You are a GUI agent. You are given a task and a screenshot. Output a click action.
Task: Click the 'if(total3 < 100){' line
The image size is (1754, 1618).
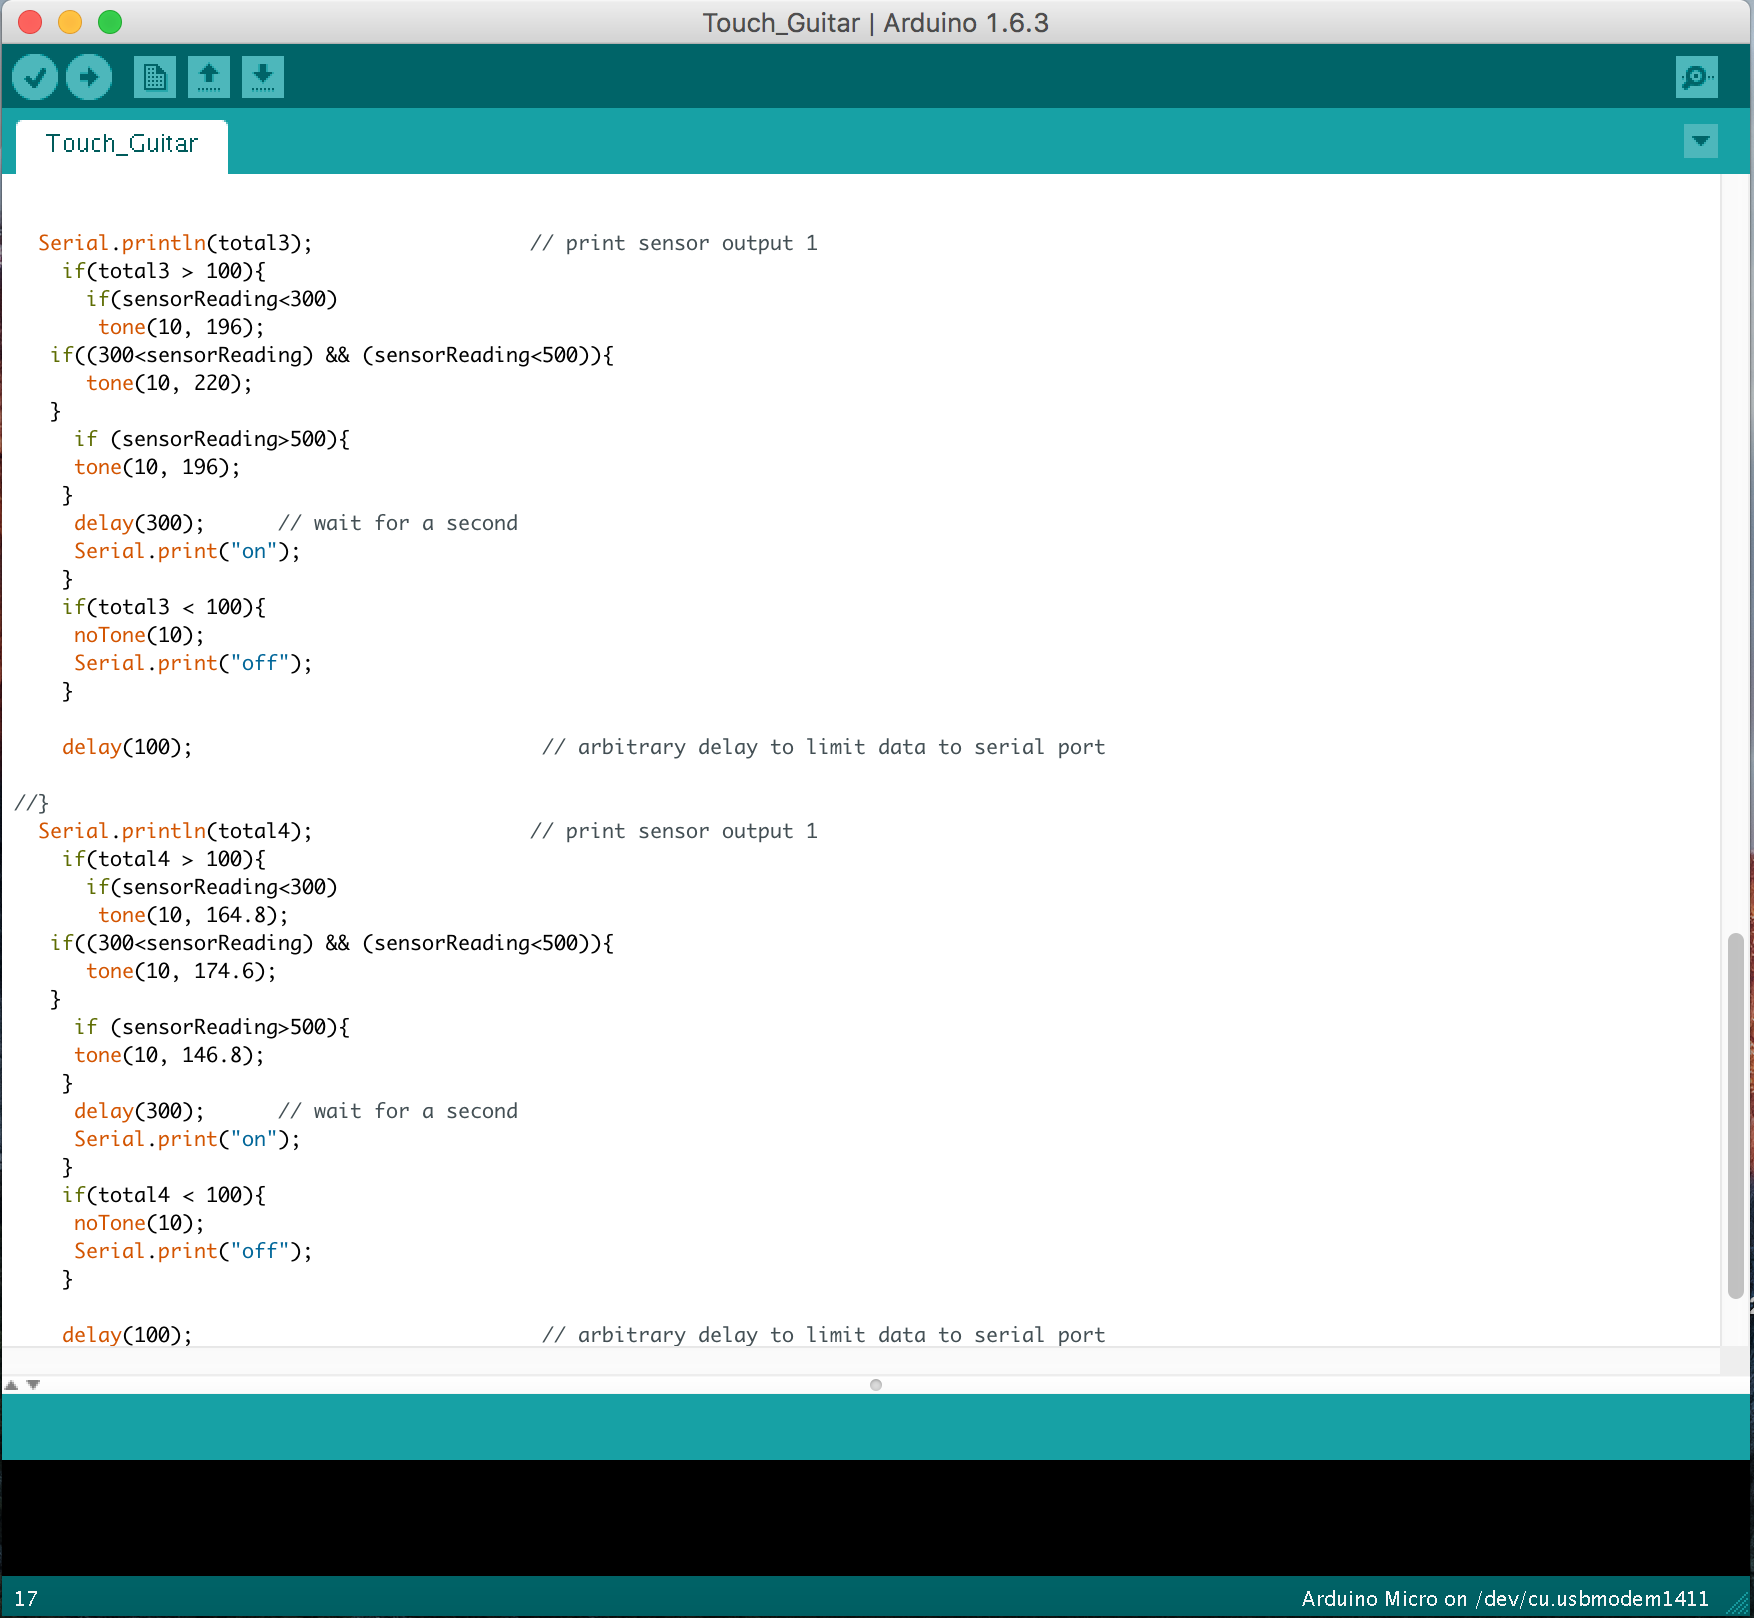[164, 607]
